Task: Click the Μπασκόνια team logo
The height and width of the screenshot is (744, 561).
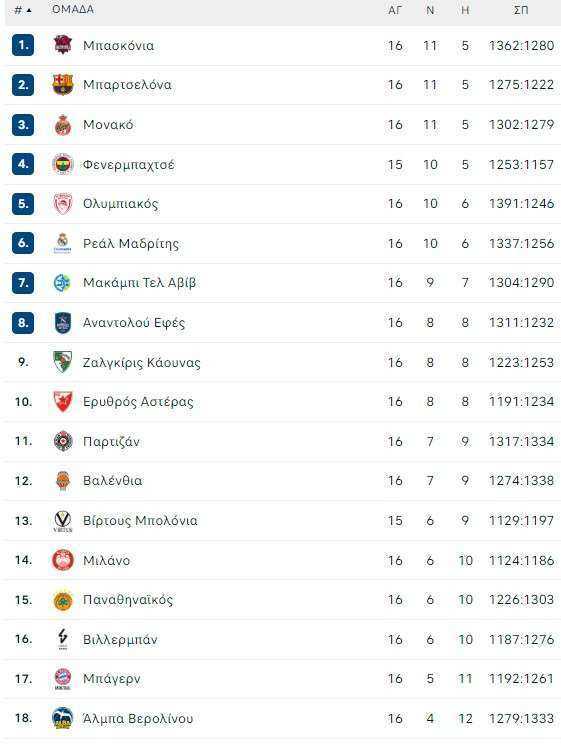Action: [63, 45]
